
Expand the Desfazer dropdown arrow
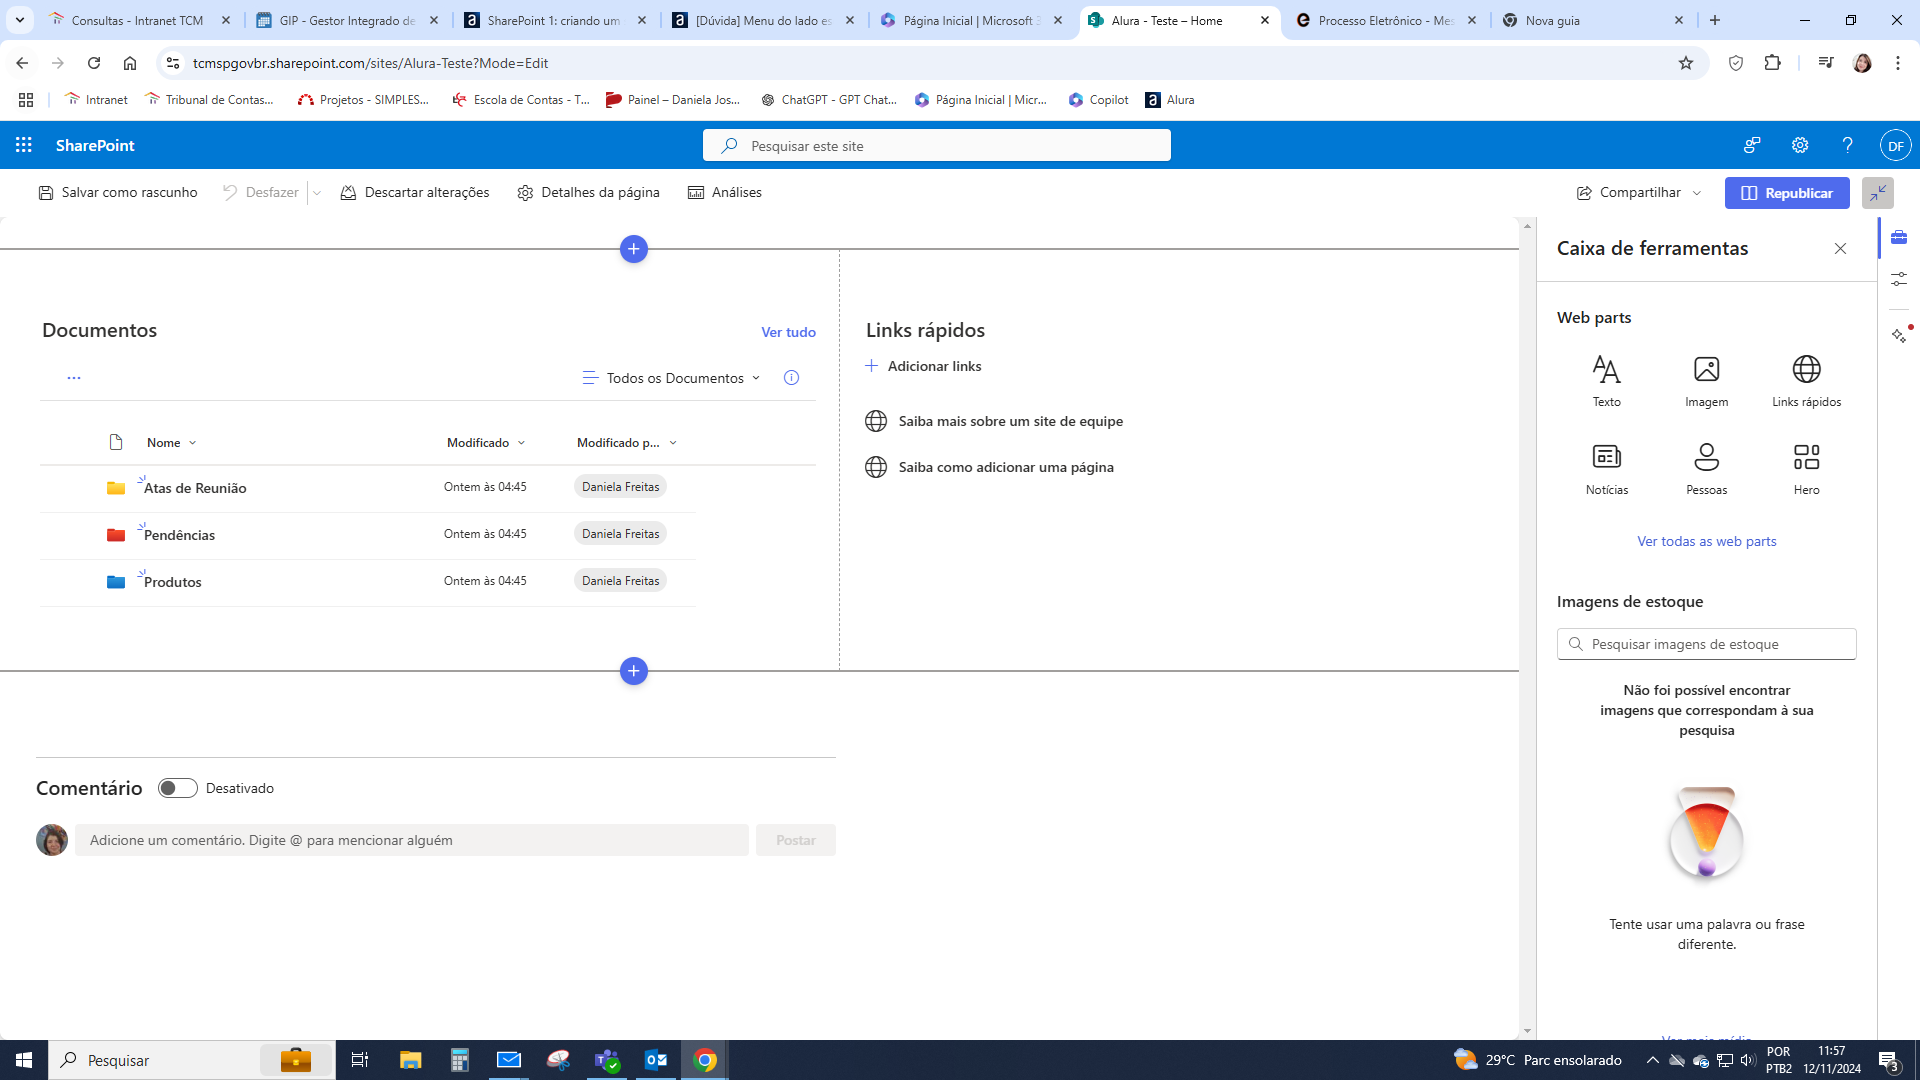[x=317, y=193]
